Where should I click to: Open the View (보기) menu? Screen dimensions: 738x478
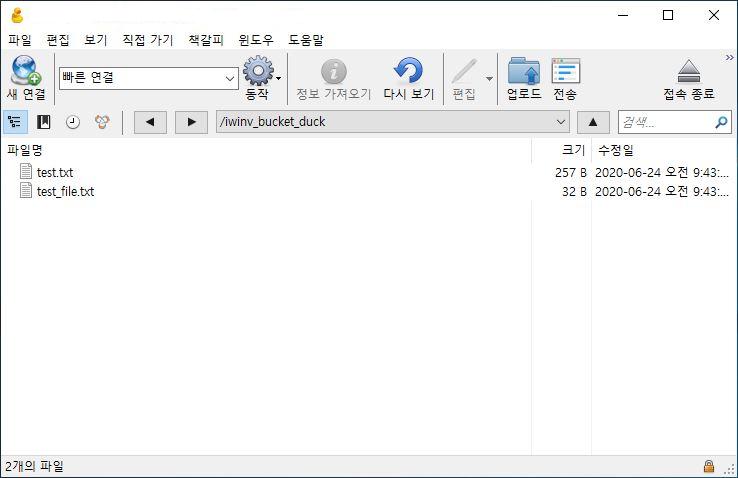coord(96,40)
